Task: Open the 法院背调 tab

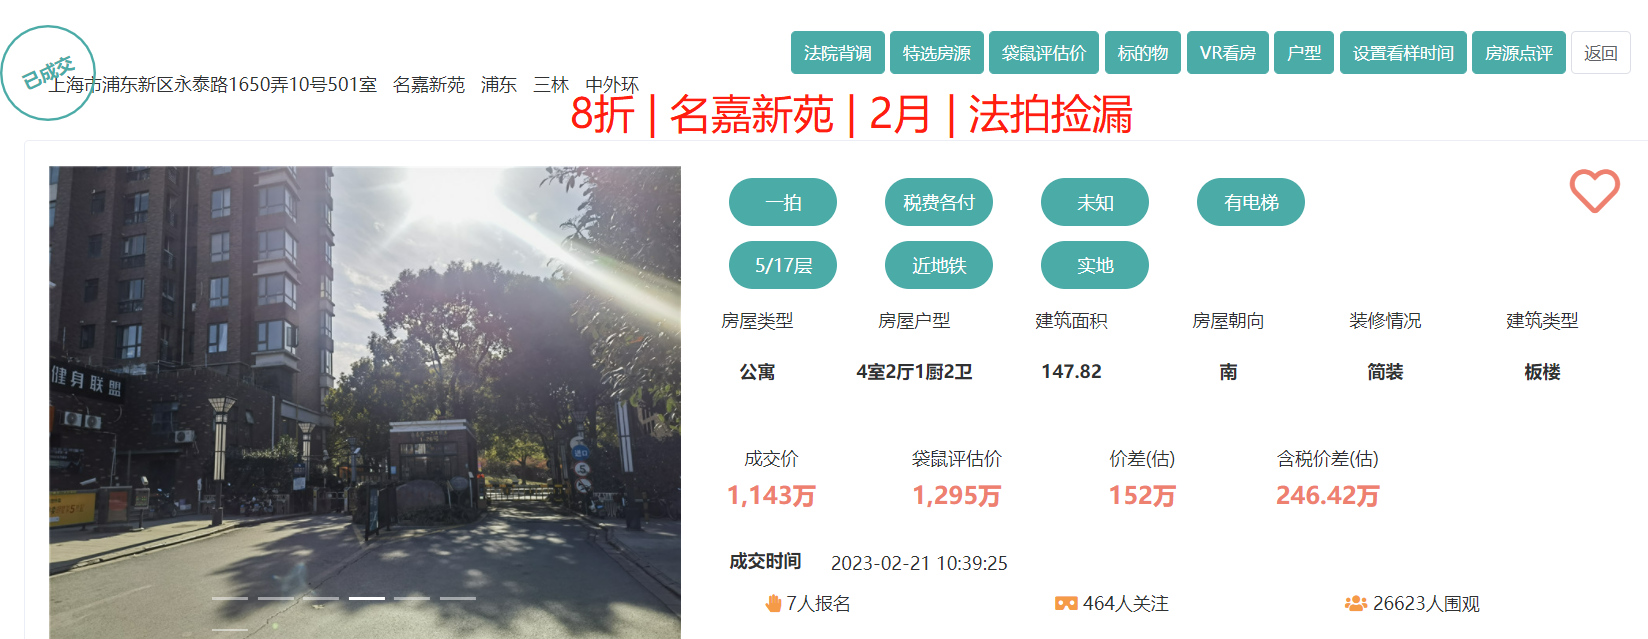Action: point(838,53)
